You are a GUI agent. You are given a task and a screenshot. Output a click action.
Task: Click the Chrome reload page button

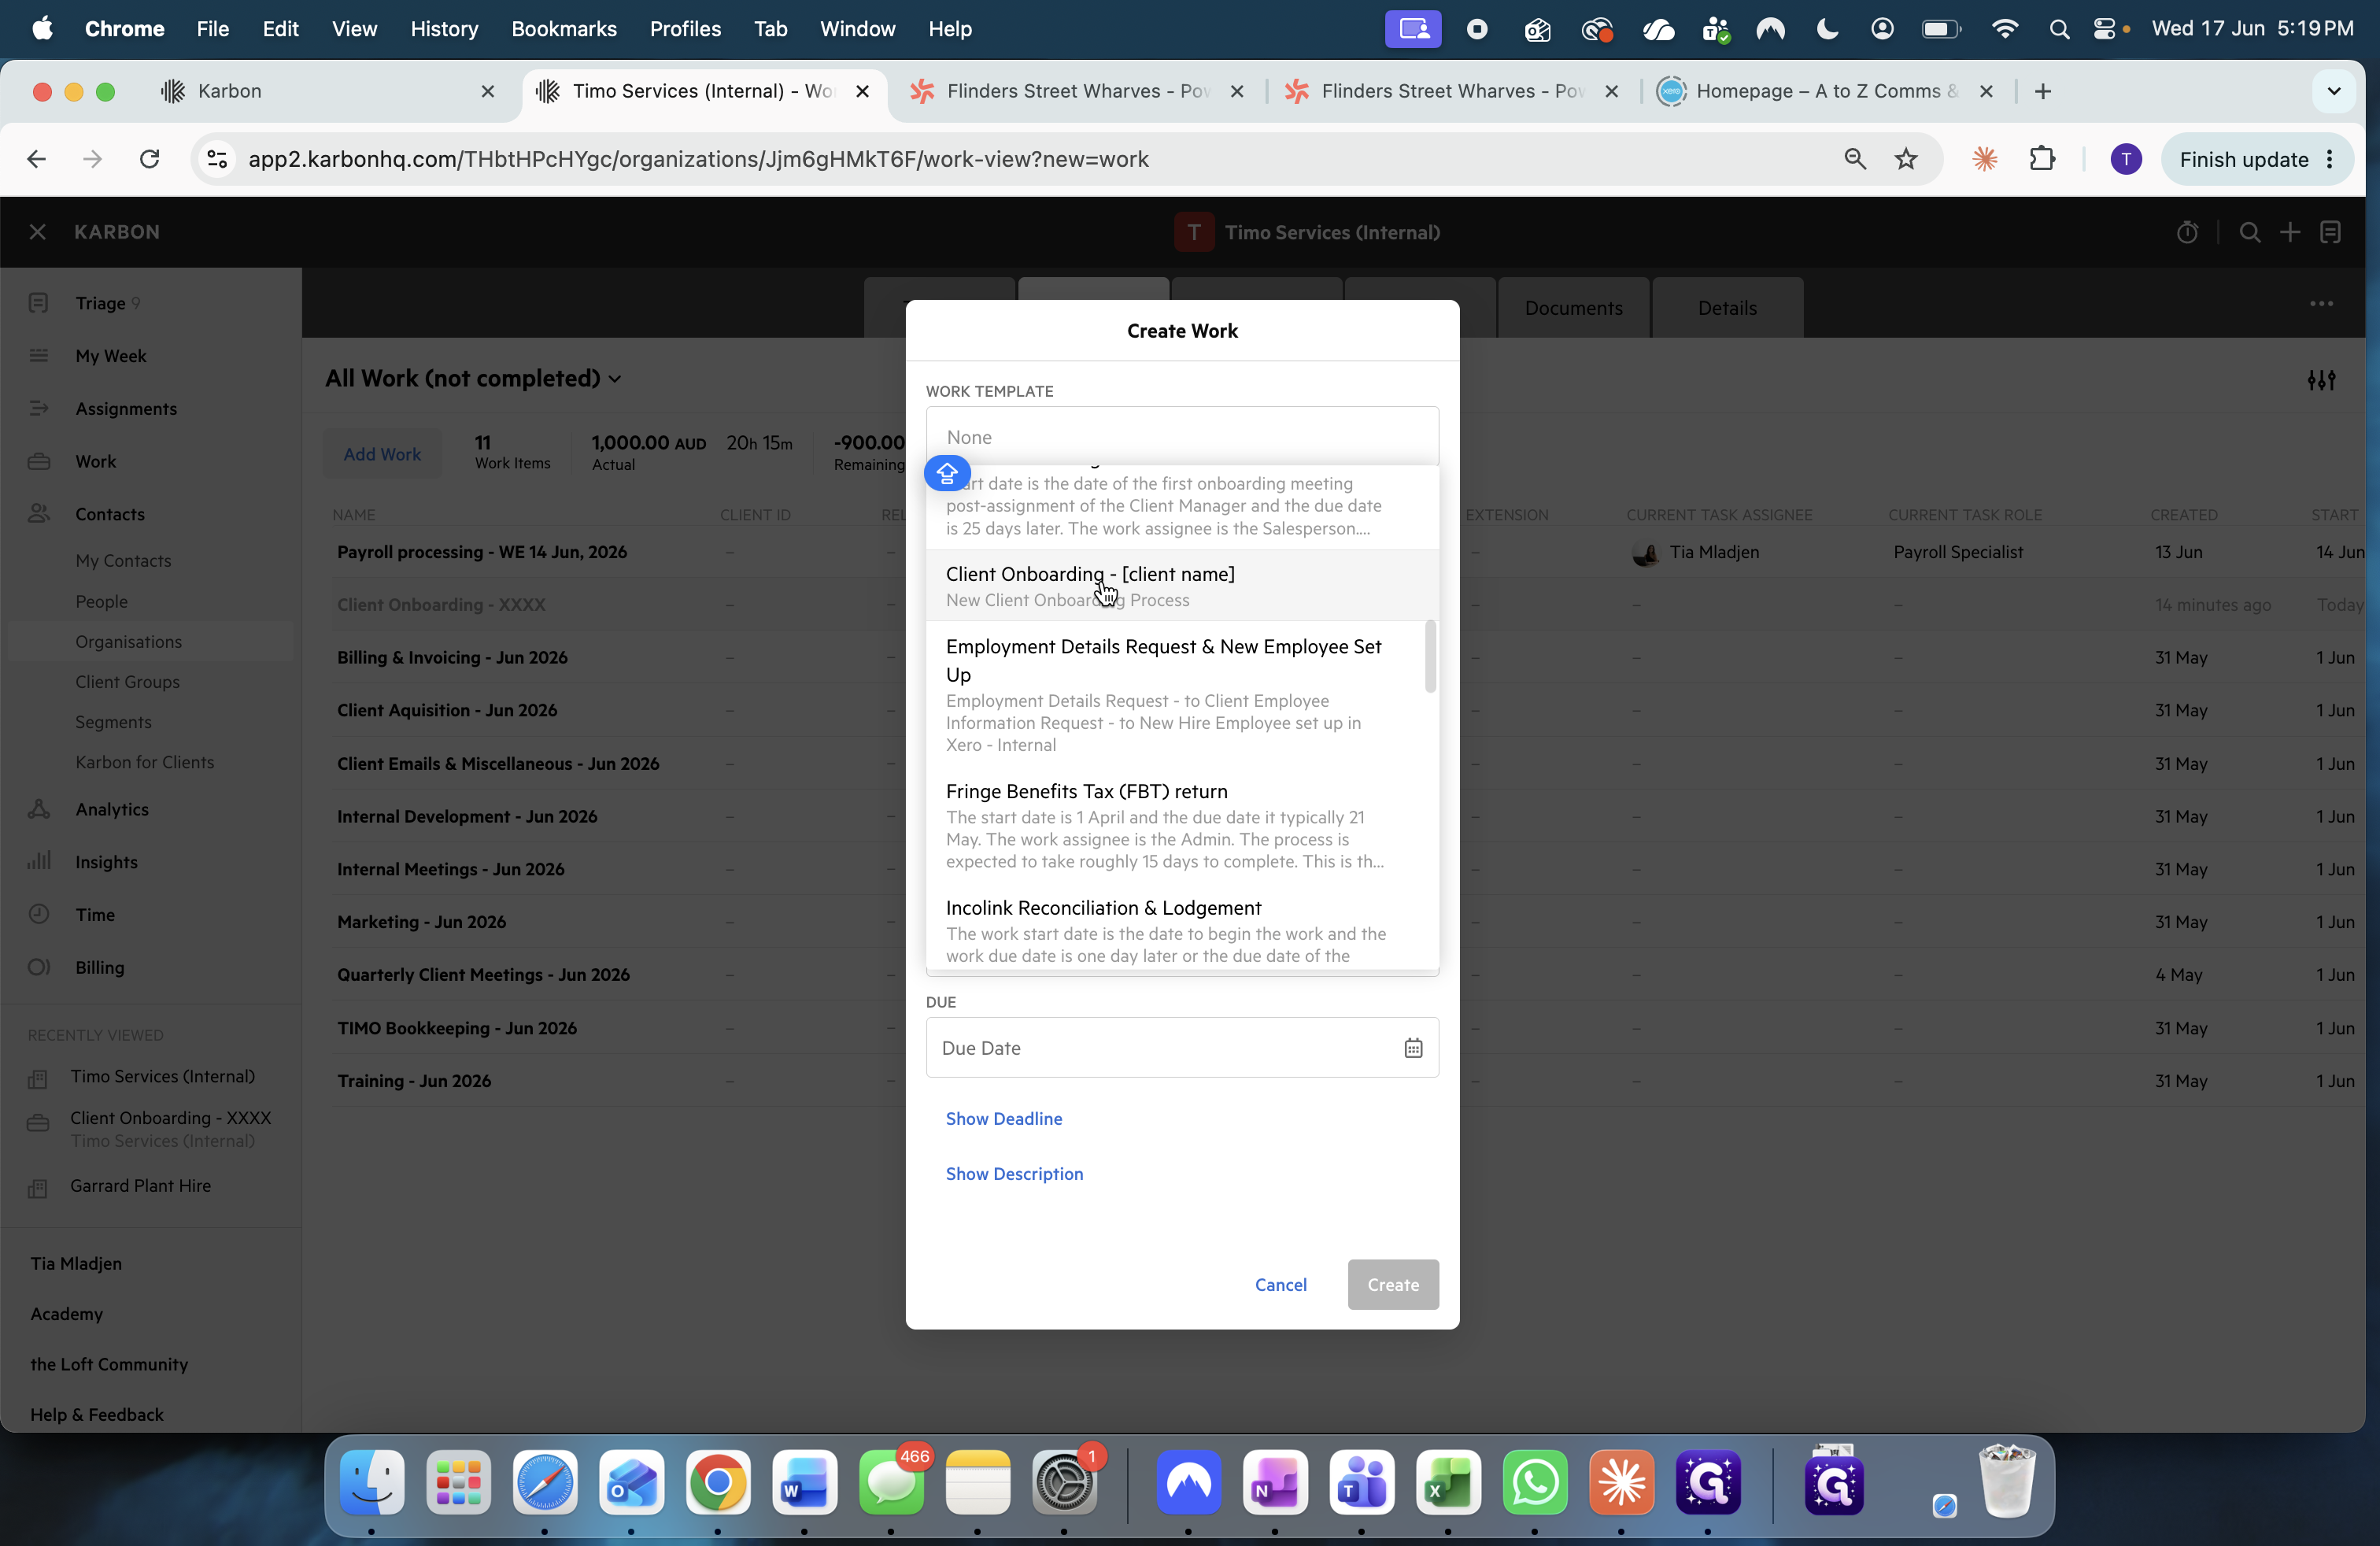[150, 159]
